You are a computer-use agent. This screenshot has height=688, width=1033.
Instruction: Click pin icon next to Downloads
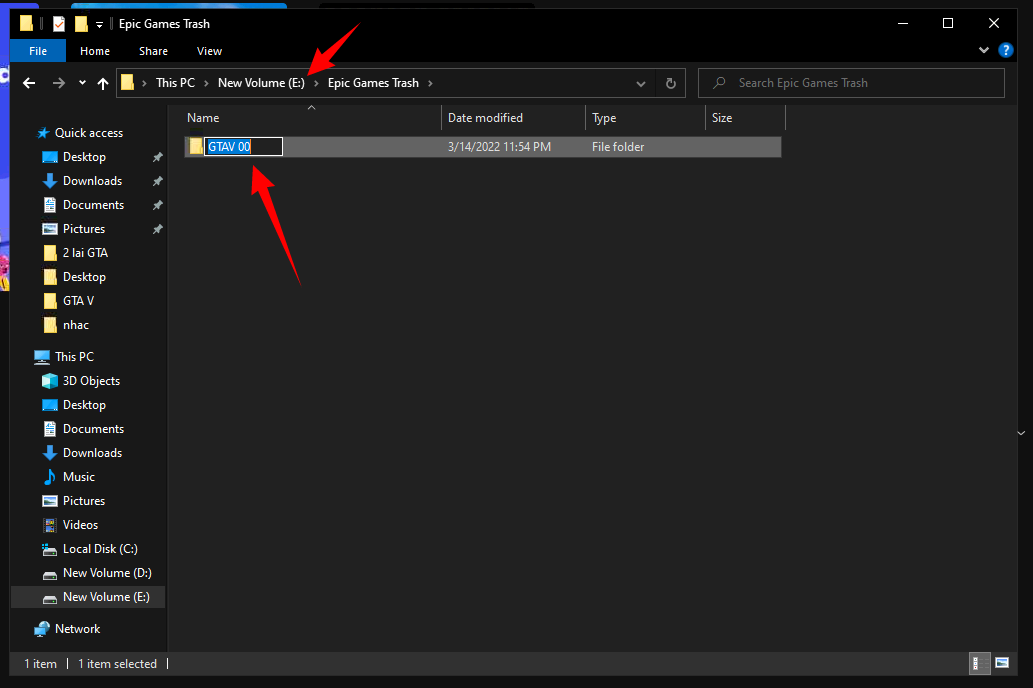coord(157,181)
